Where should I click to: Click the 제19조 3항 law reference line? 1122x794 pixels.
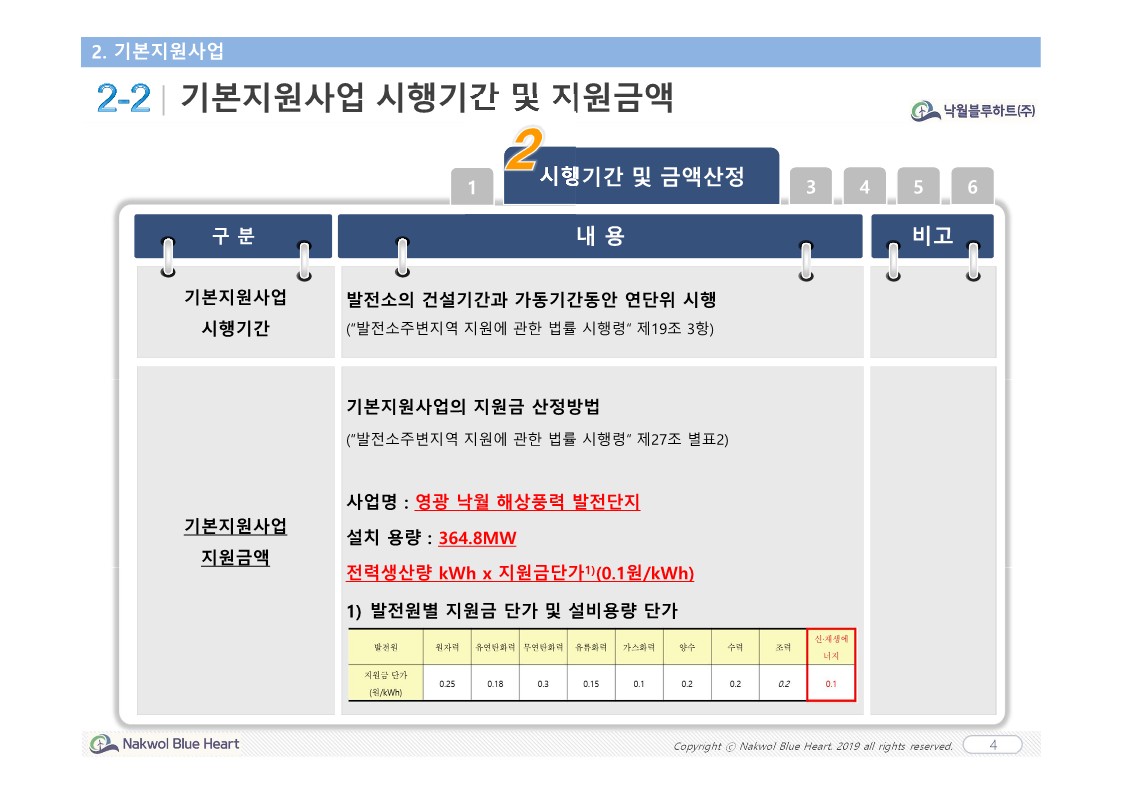[530, 328]
